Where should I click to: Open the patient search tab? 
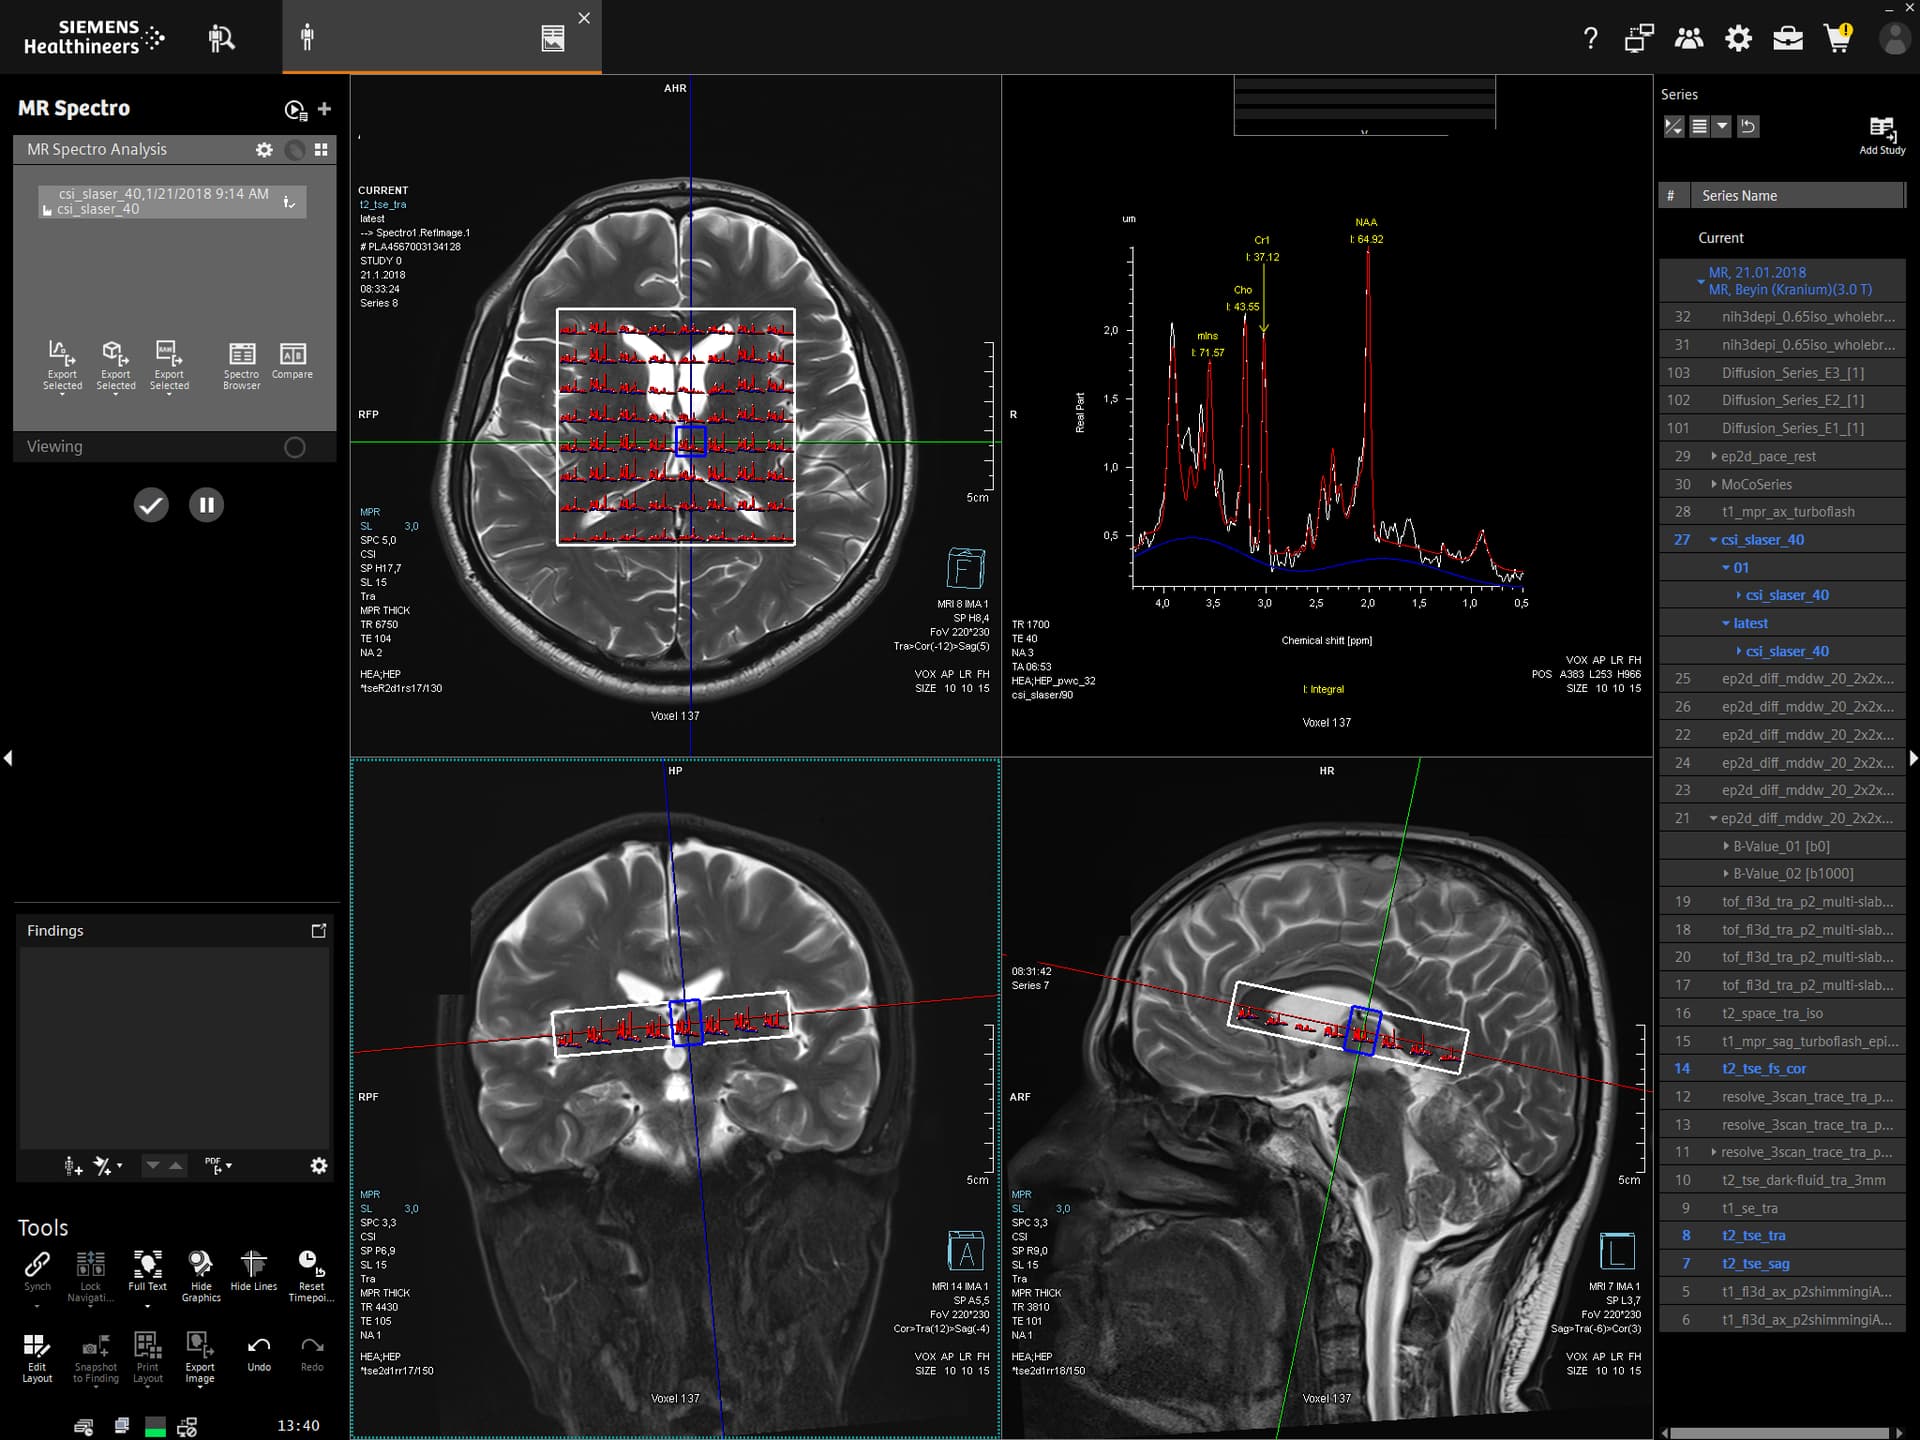[221, 38]
